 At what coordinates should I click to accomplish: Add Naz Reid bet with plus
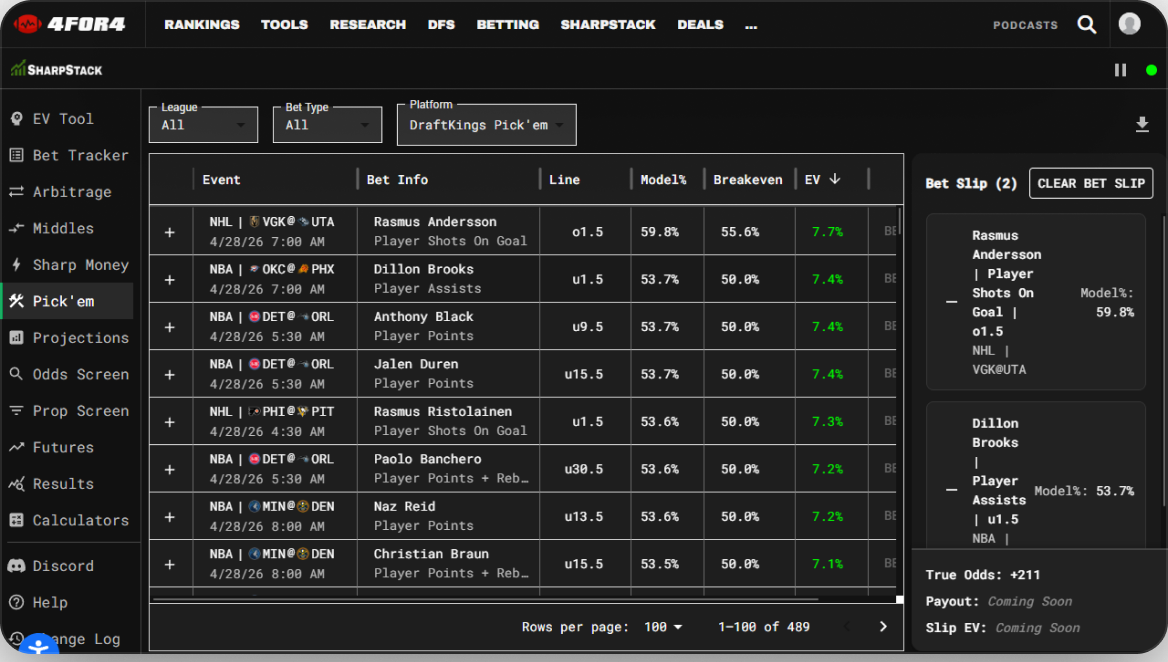170,517
